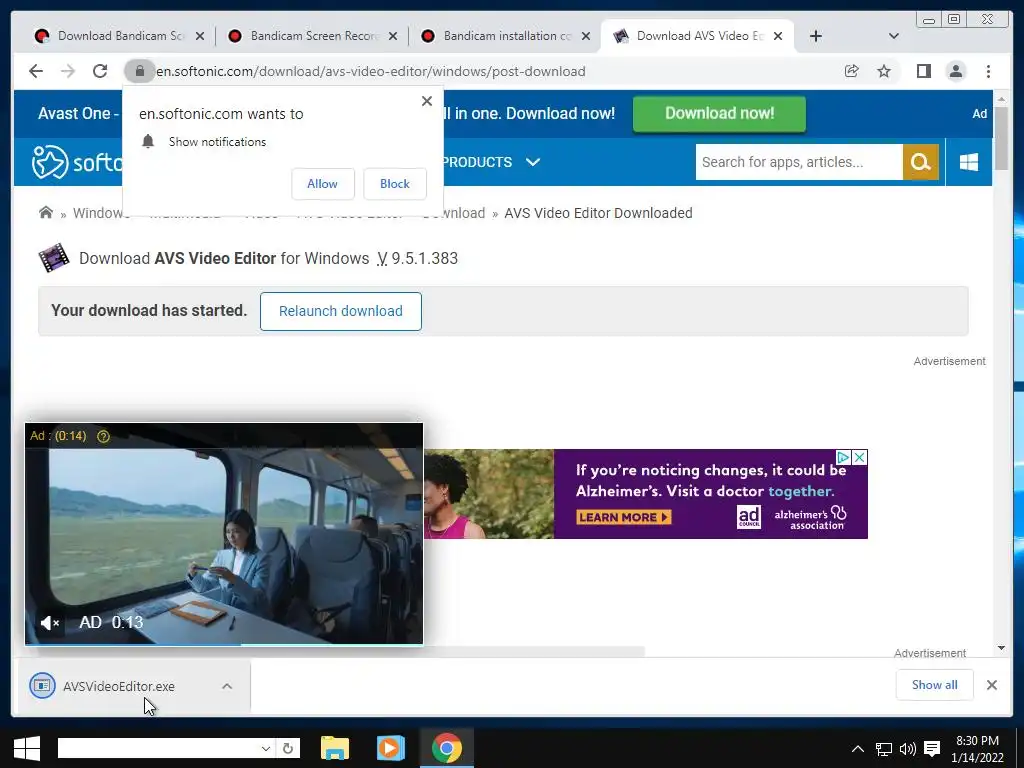Close the AVS Video Editor tab
The height and width of the screenshot is (768, 1024).
point(778,36)
